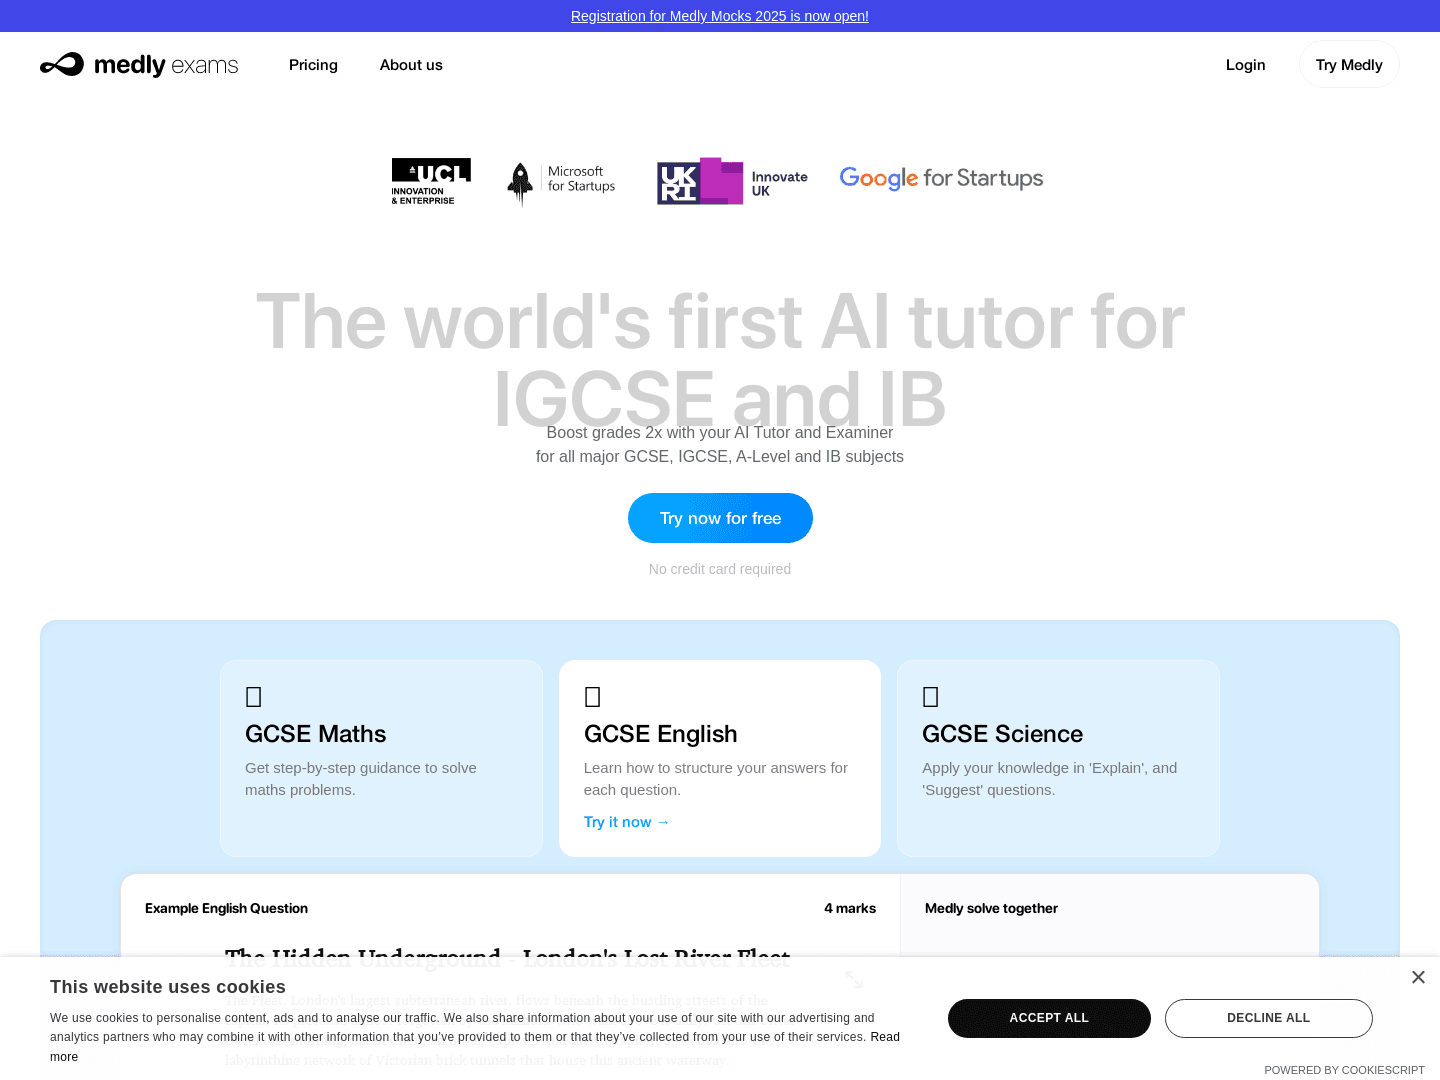Image resolution: width=1440 pixels, height=1080 pixels.
Task: Expand the example English question passage
Action: 854,979
